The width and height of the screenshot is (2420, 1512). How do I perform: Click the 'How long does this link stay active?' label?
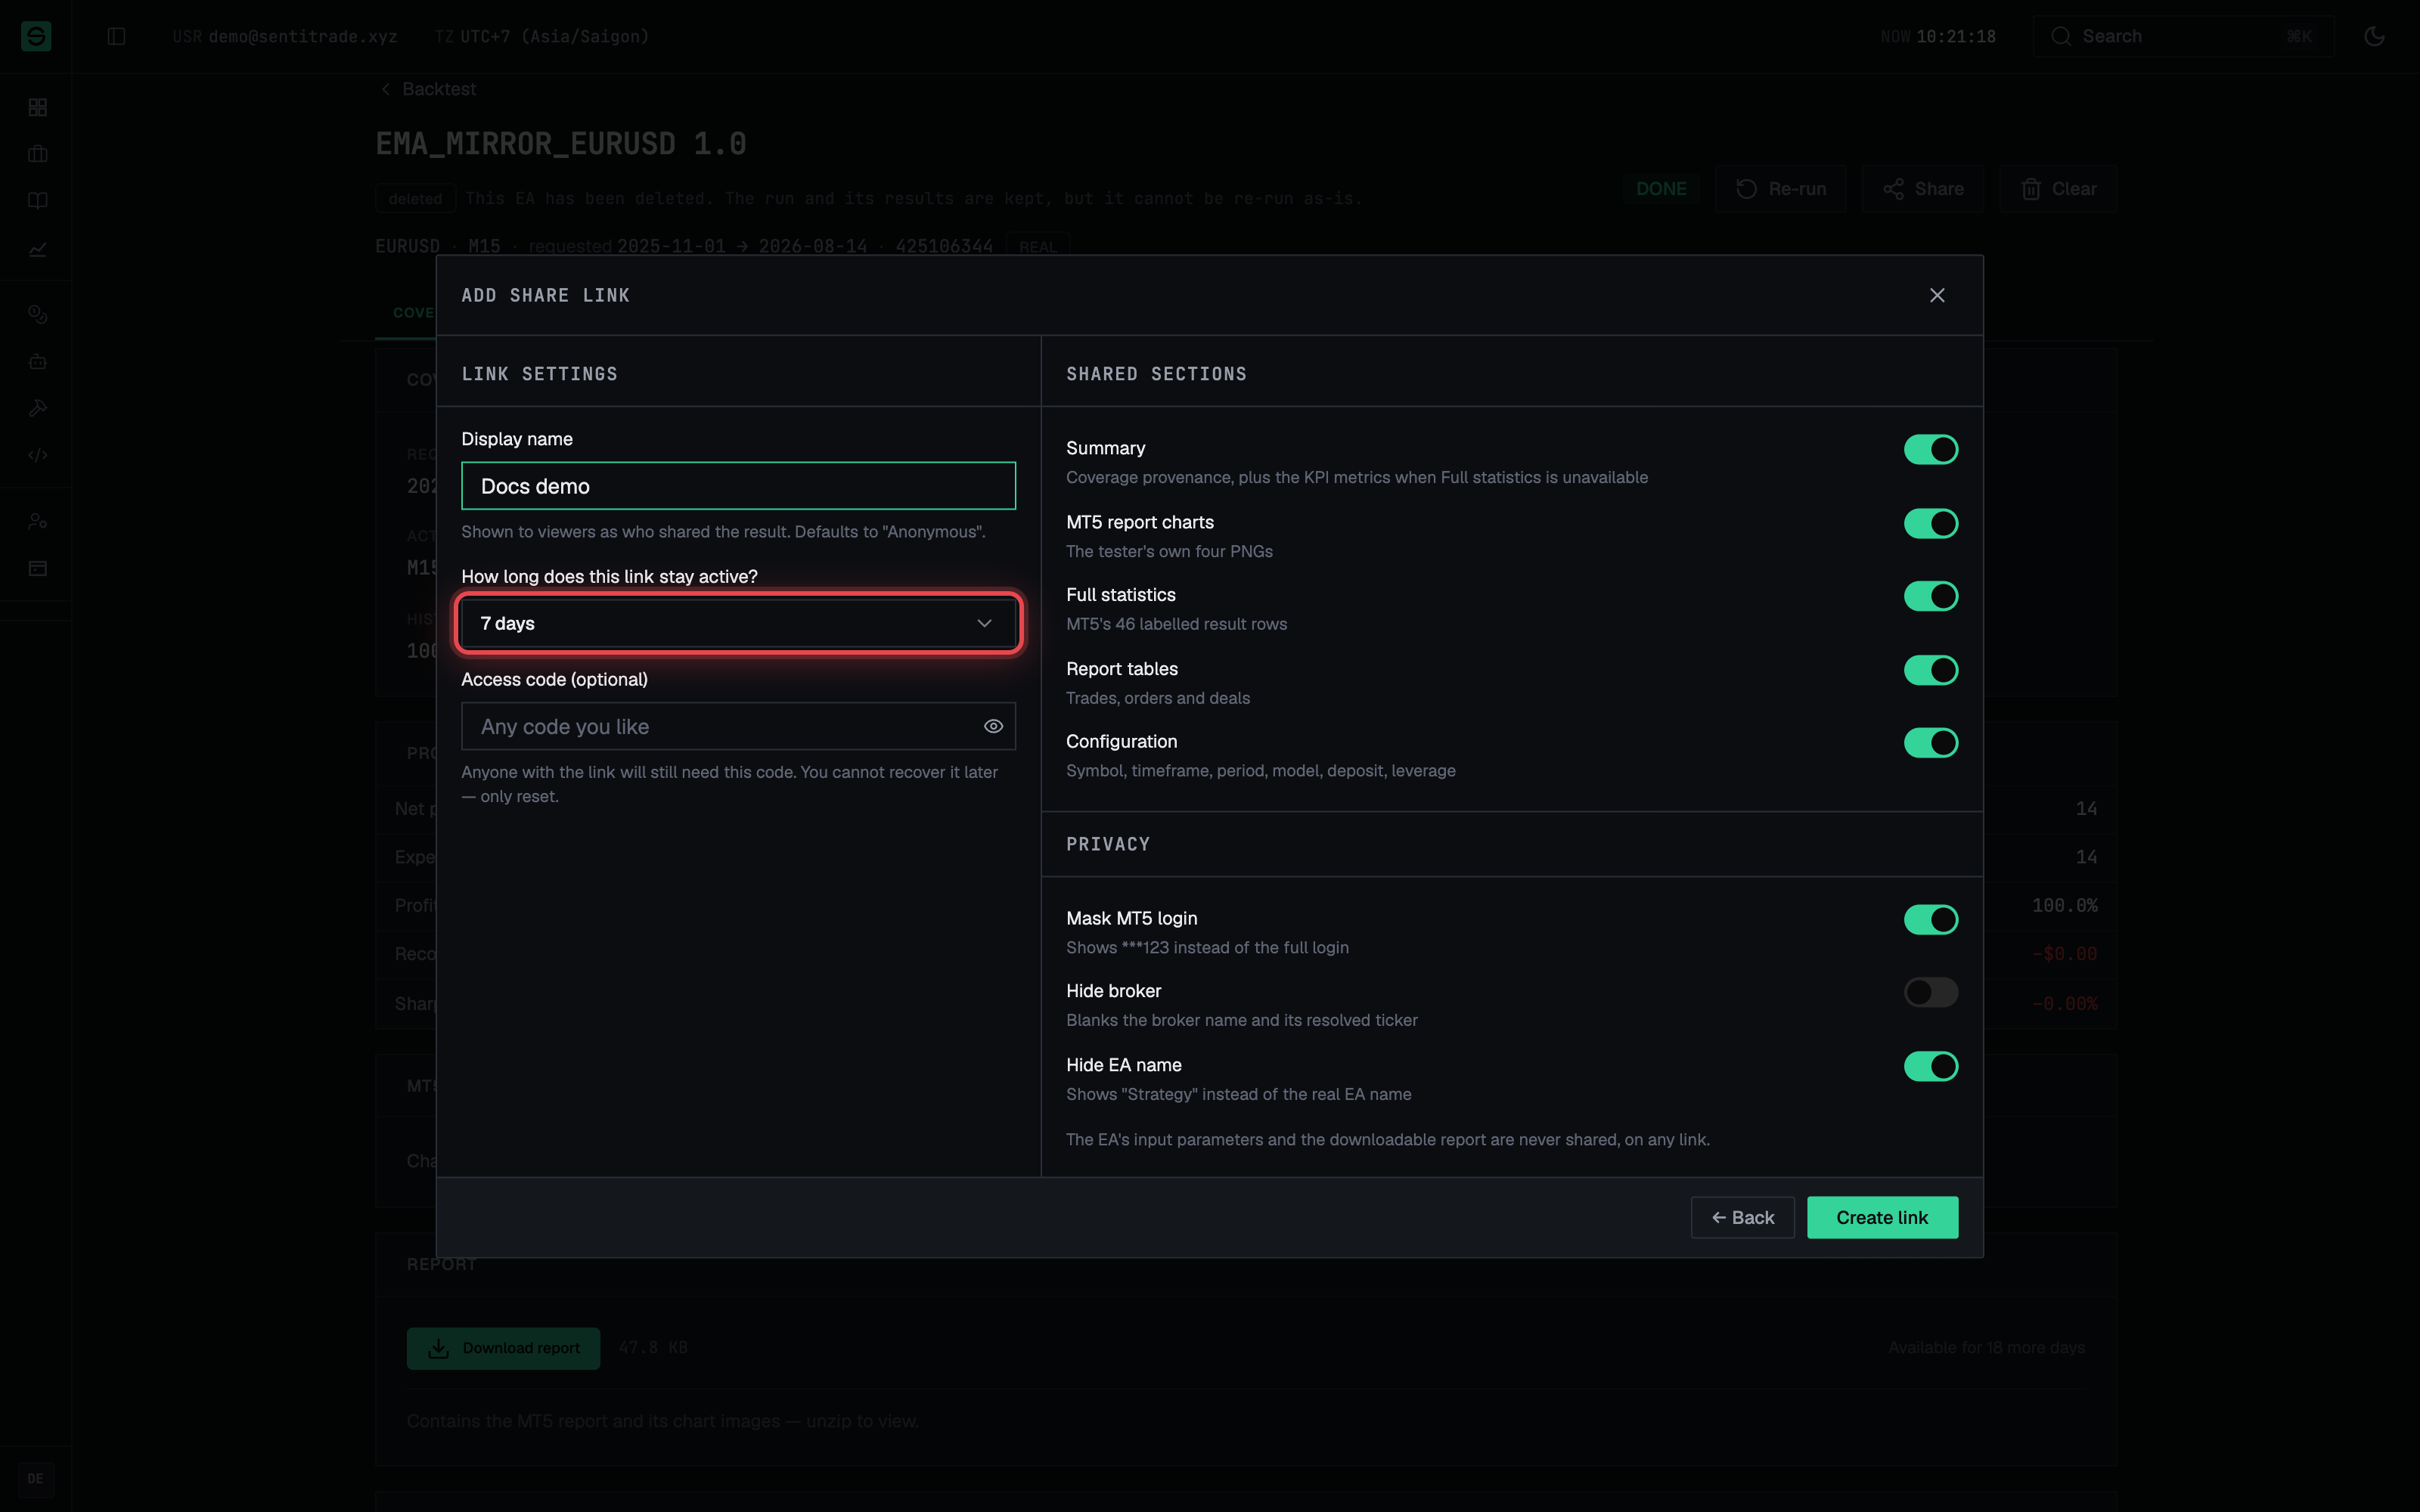point(609,576)
